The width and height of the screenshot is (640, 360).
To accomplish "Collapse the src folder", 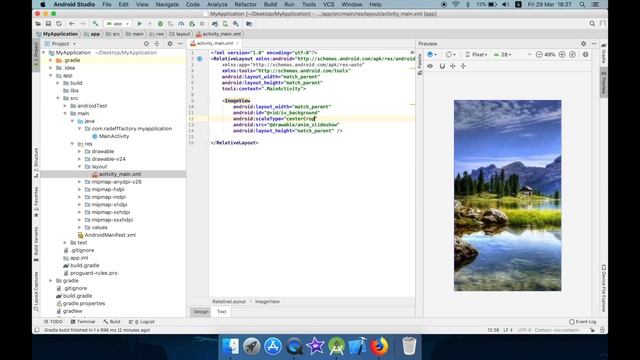I will (58, 98).
